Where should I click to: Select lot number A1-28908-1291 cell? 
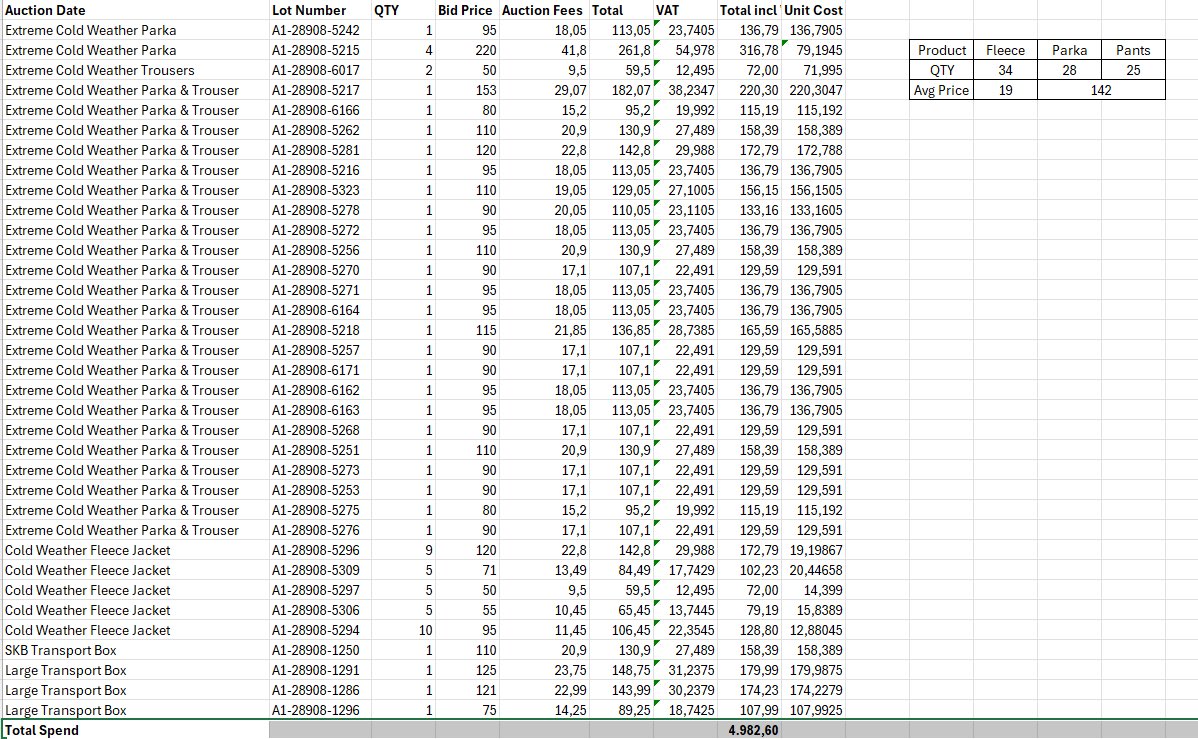[320, 670]
